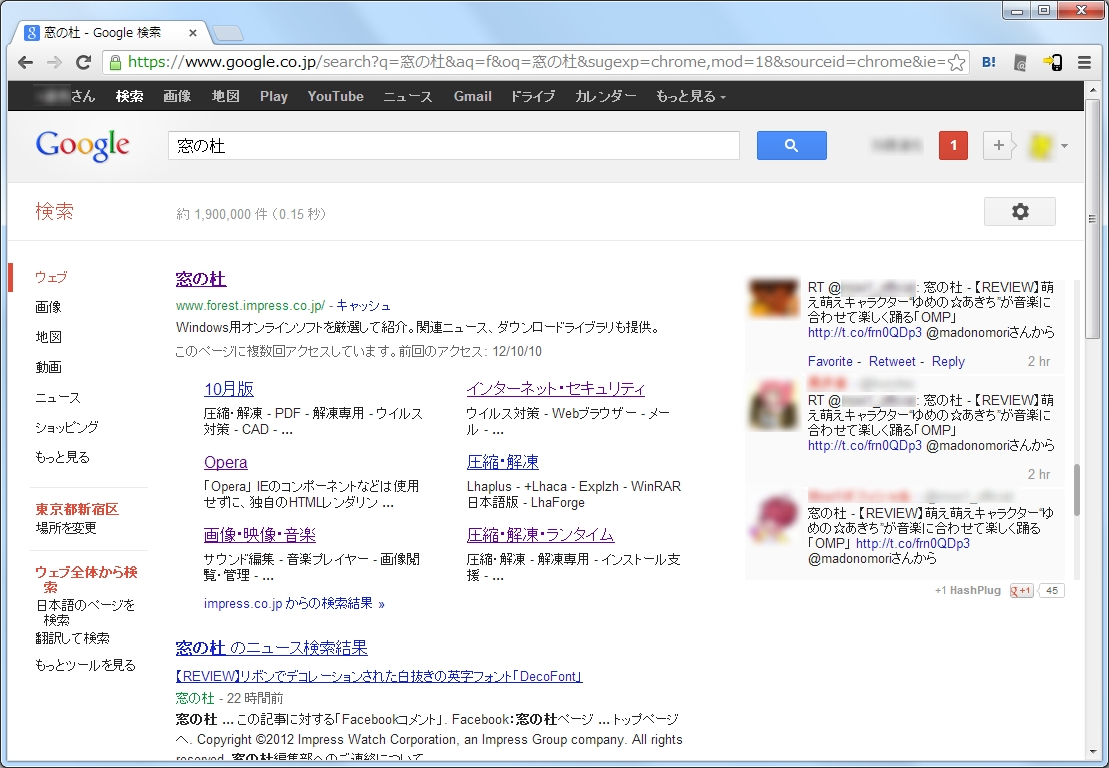This screenshot has width=1109, height=768.
Task: Click the Hatena Bookmark extension icon
Action: pyautogui.click(x=988, y=62)
